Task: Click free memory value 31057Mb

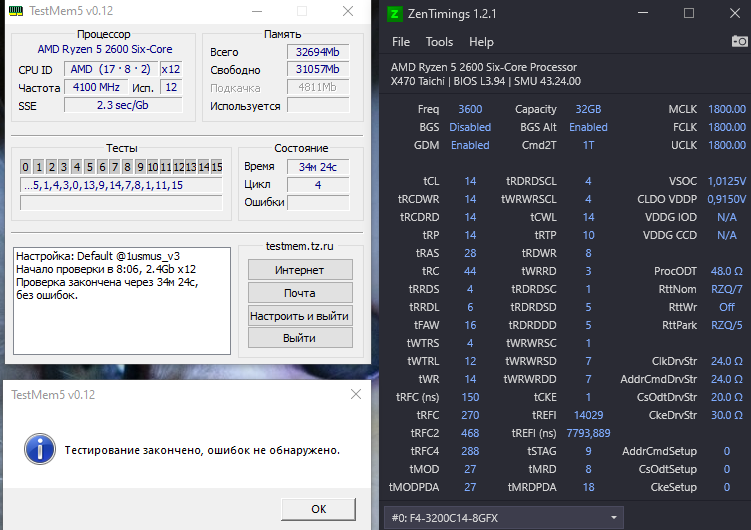Action: tap(318, 69)
